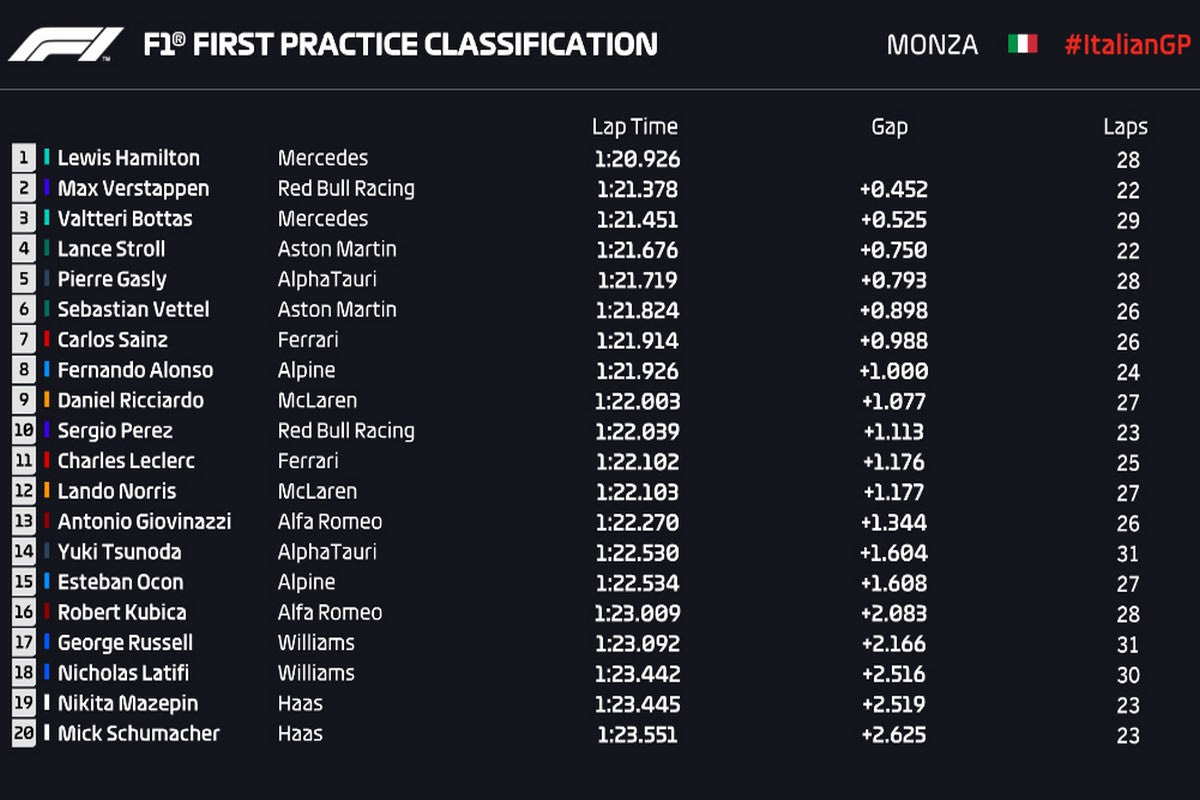This screenshot has height=800, width=1200.
Task: Click the Italian flag icon
Action: pyautogui.click(x=1022, y=45)
